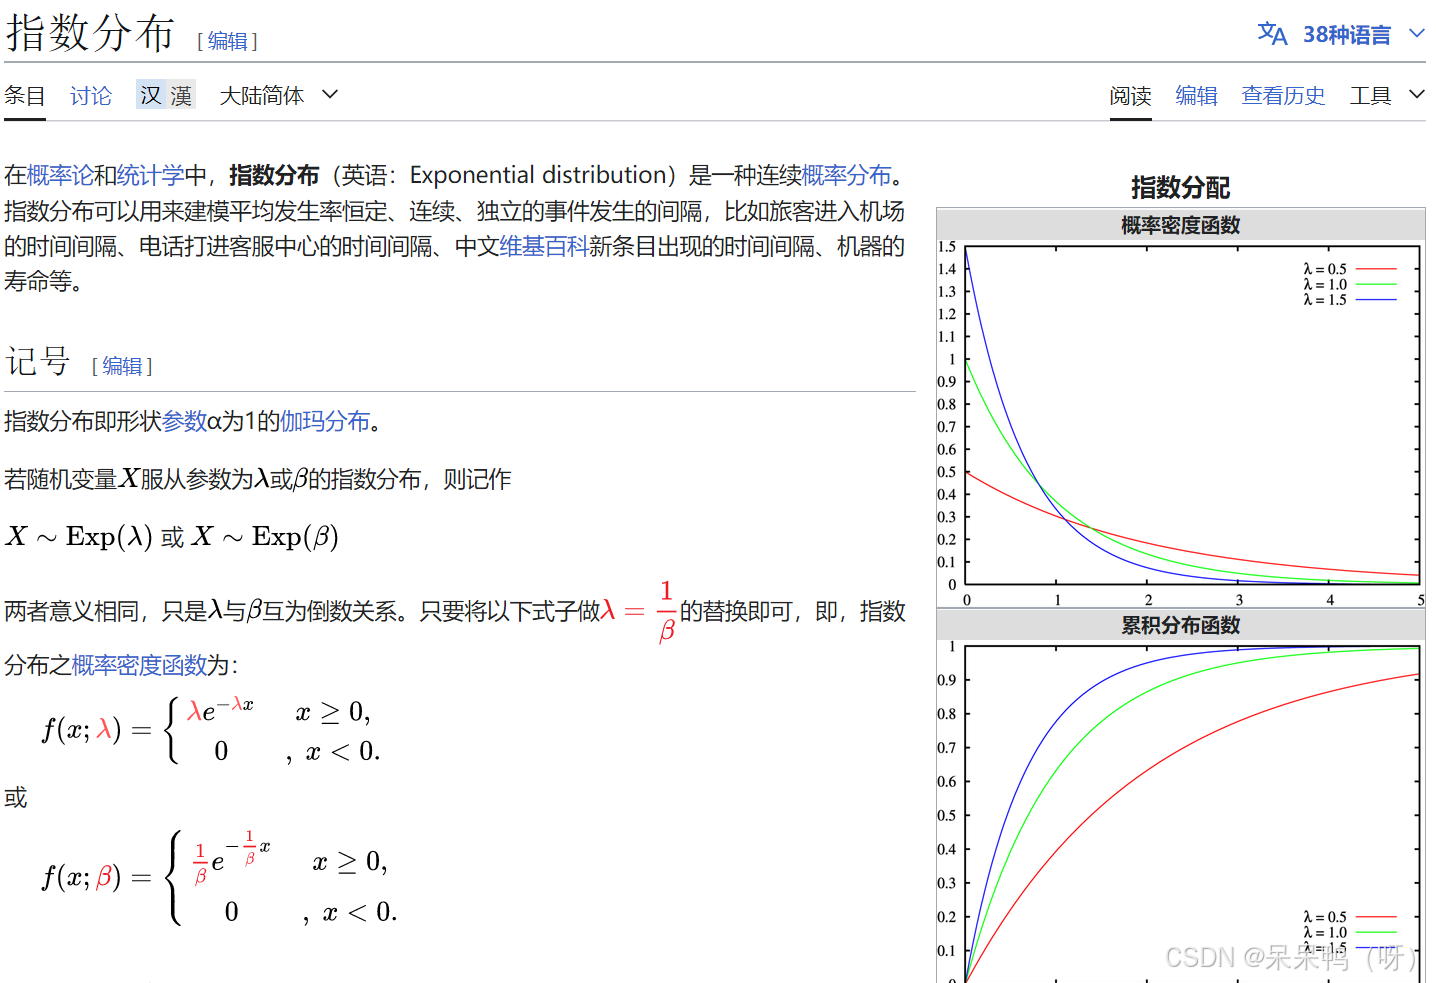
Task: Switch to the 编辑 edit view
Action: tap(1196, 94)
